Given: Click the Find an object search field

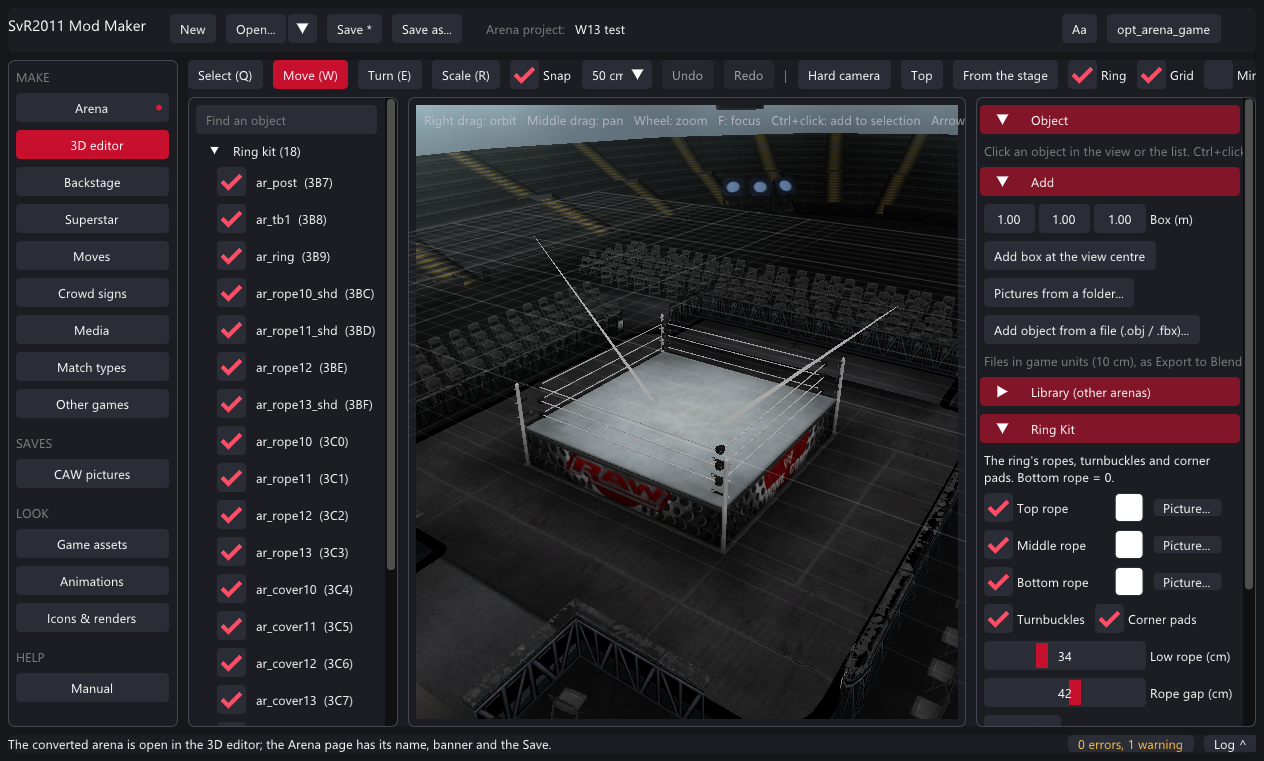Looking at the screenshot, I should point(286,120).
